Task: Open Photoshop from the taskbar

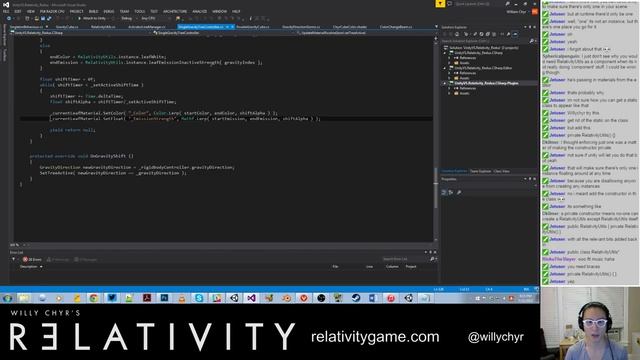Action: tap(164, 298)
